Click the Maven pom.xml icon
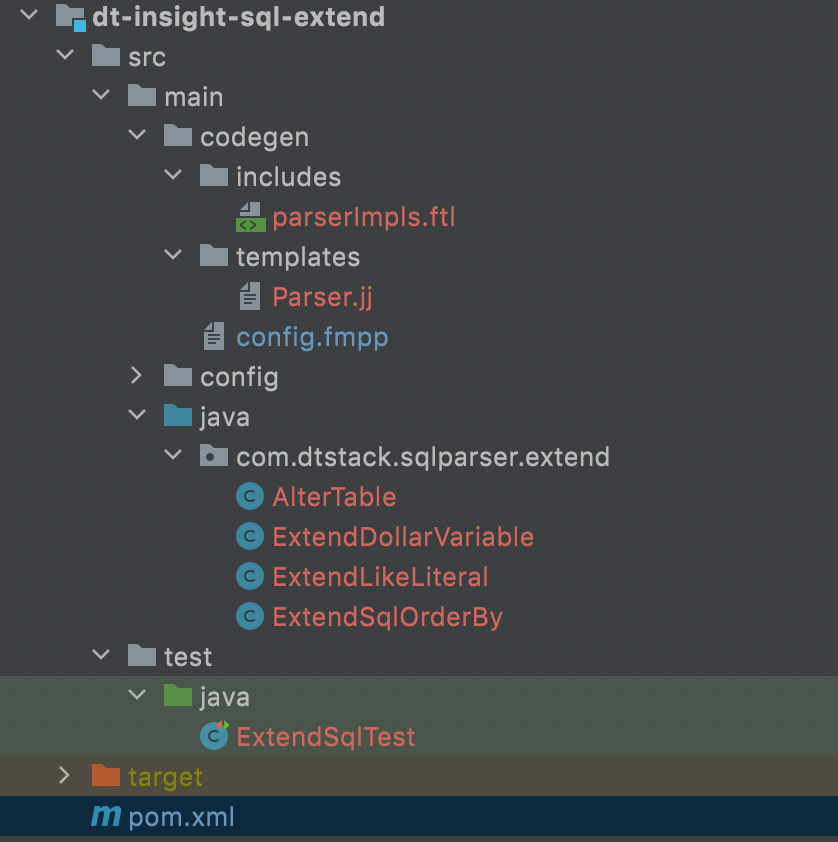The image size is (838, 842). [106, 816]
